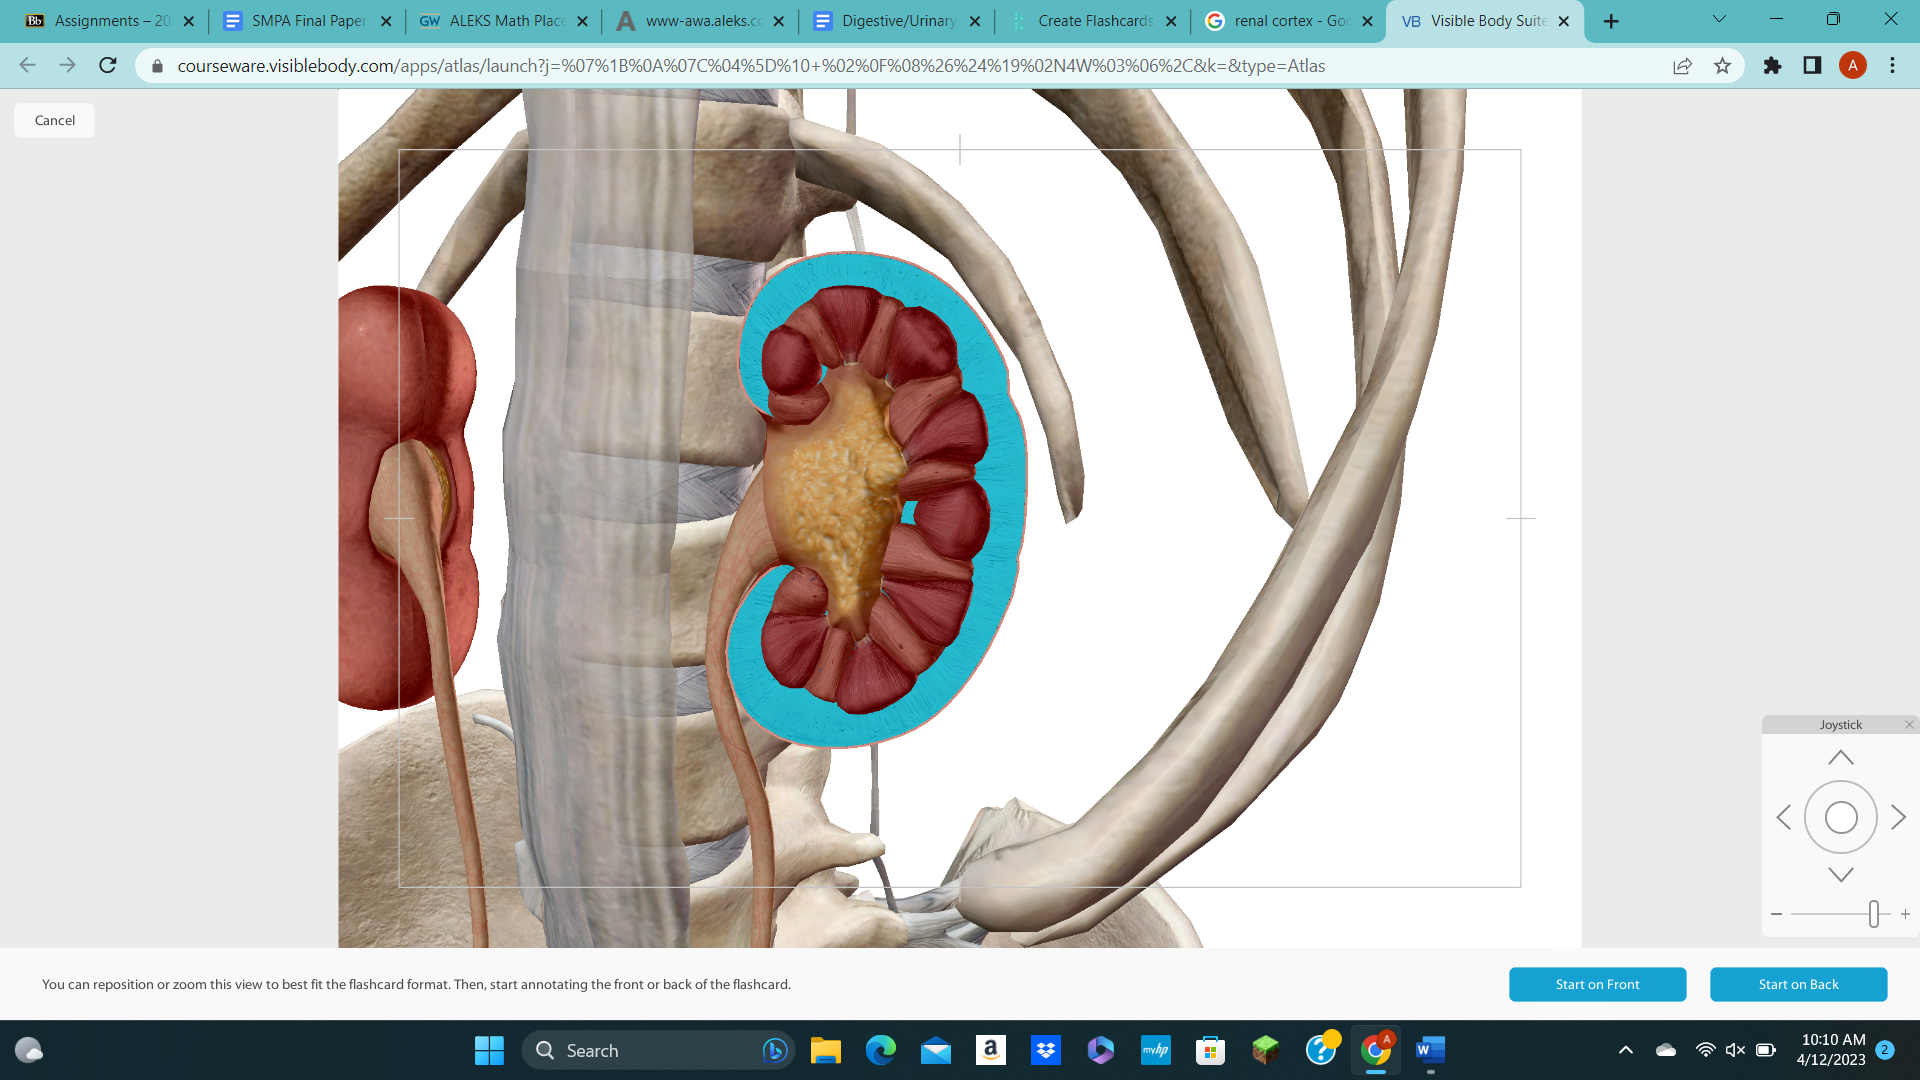Switch to the Digestive/Urinary tab
The width and height of the screenshot is (1920, 1080).
click(x=895, y=20)
